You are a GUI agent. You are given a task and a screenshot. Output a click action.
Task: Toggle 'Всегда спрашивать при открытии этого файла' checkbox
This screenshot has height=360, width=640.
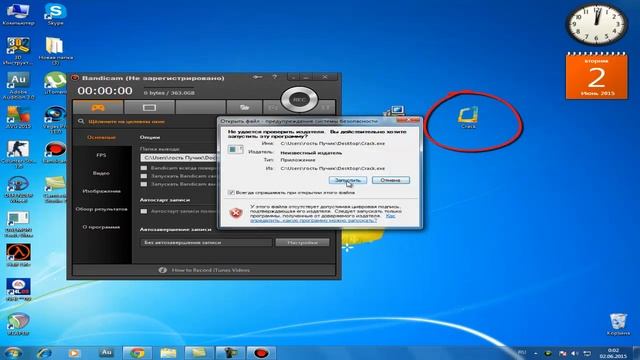231,192
